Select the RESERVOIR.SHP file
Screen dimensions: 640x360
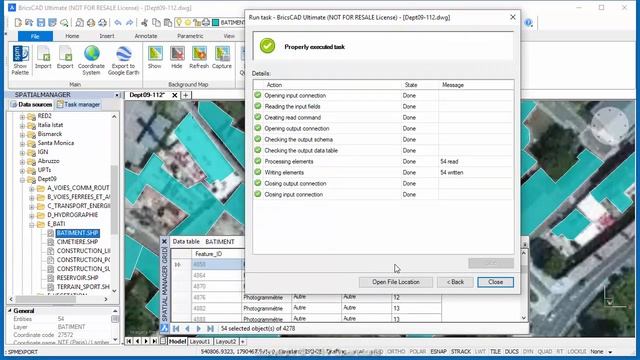click(77, 278)
